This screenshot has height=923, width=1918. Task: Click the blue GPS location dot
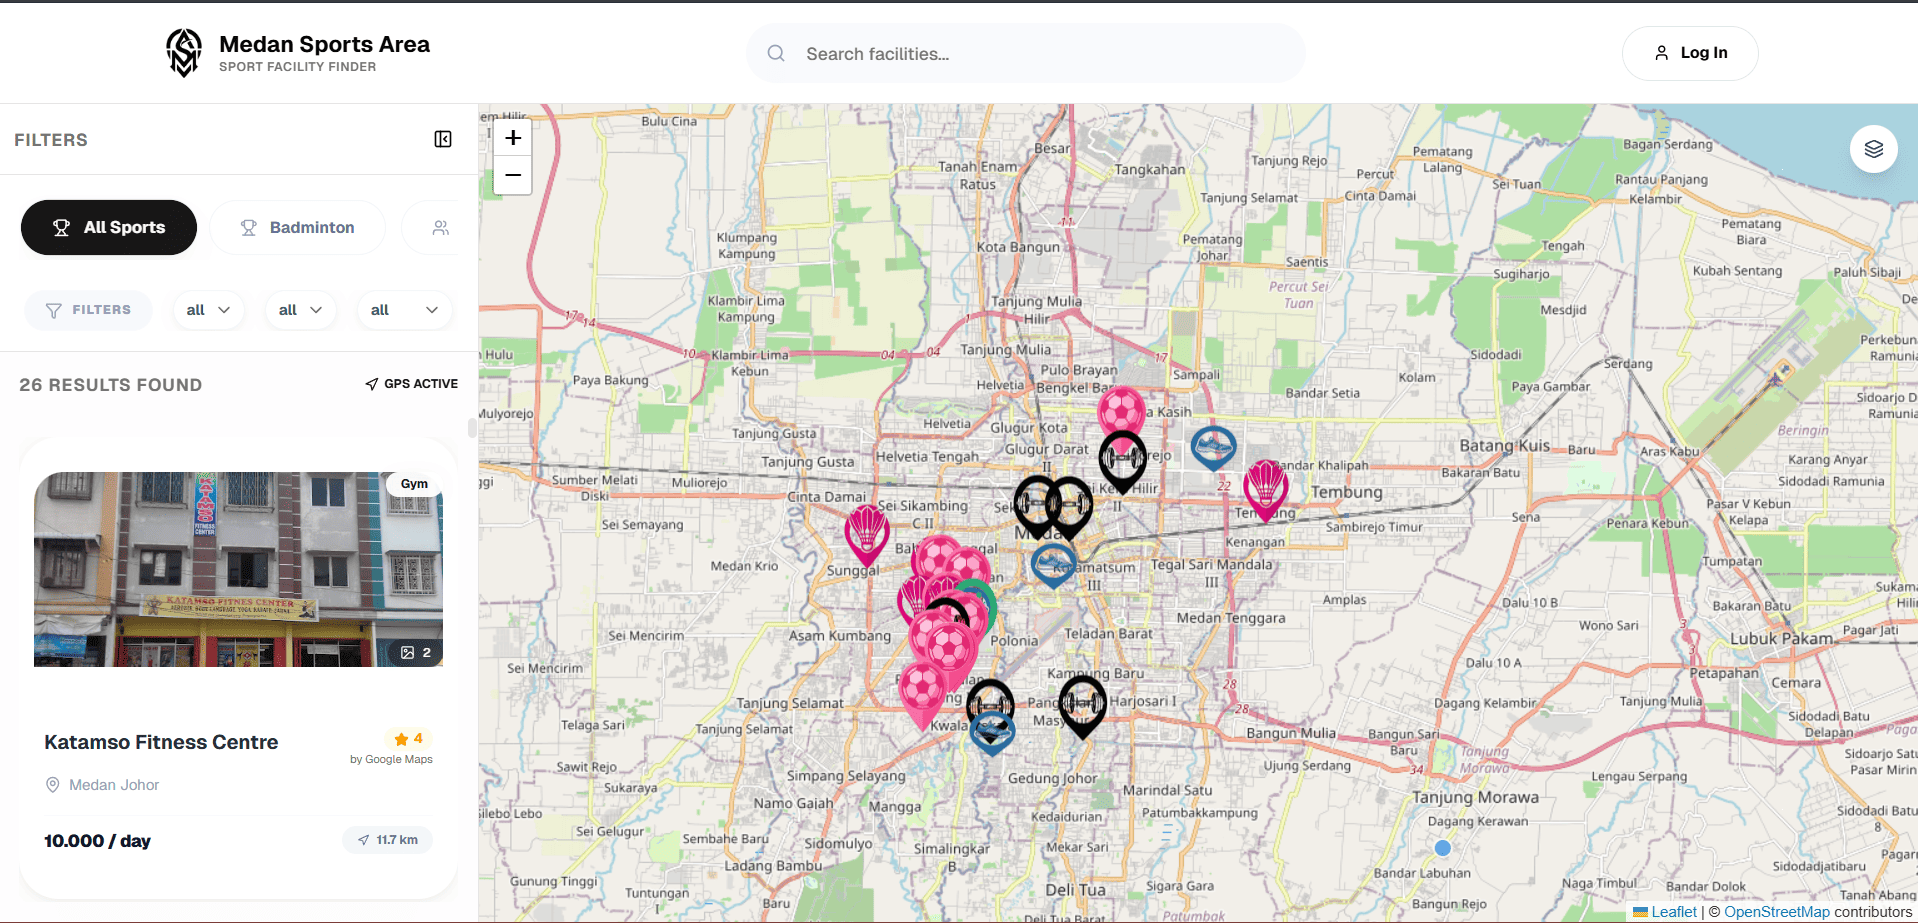pyautogui.click(x=1442, y=848)
